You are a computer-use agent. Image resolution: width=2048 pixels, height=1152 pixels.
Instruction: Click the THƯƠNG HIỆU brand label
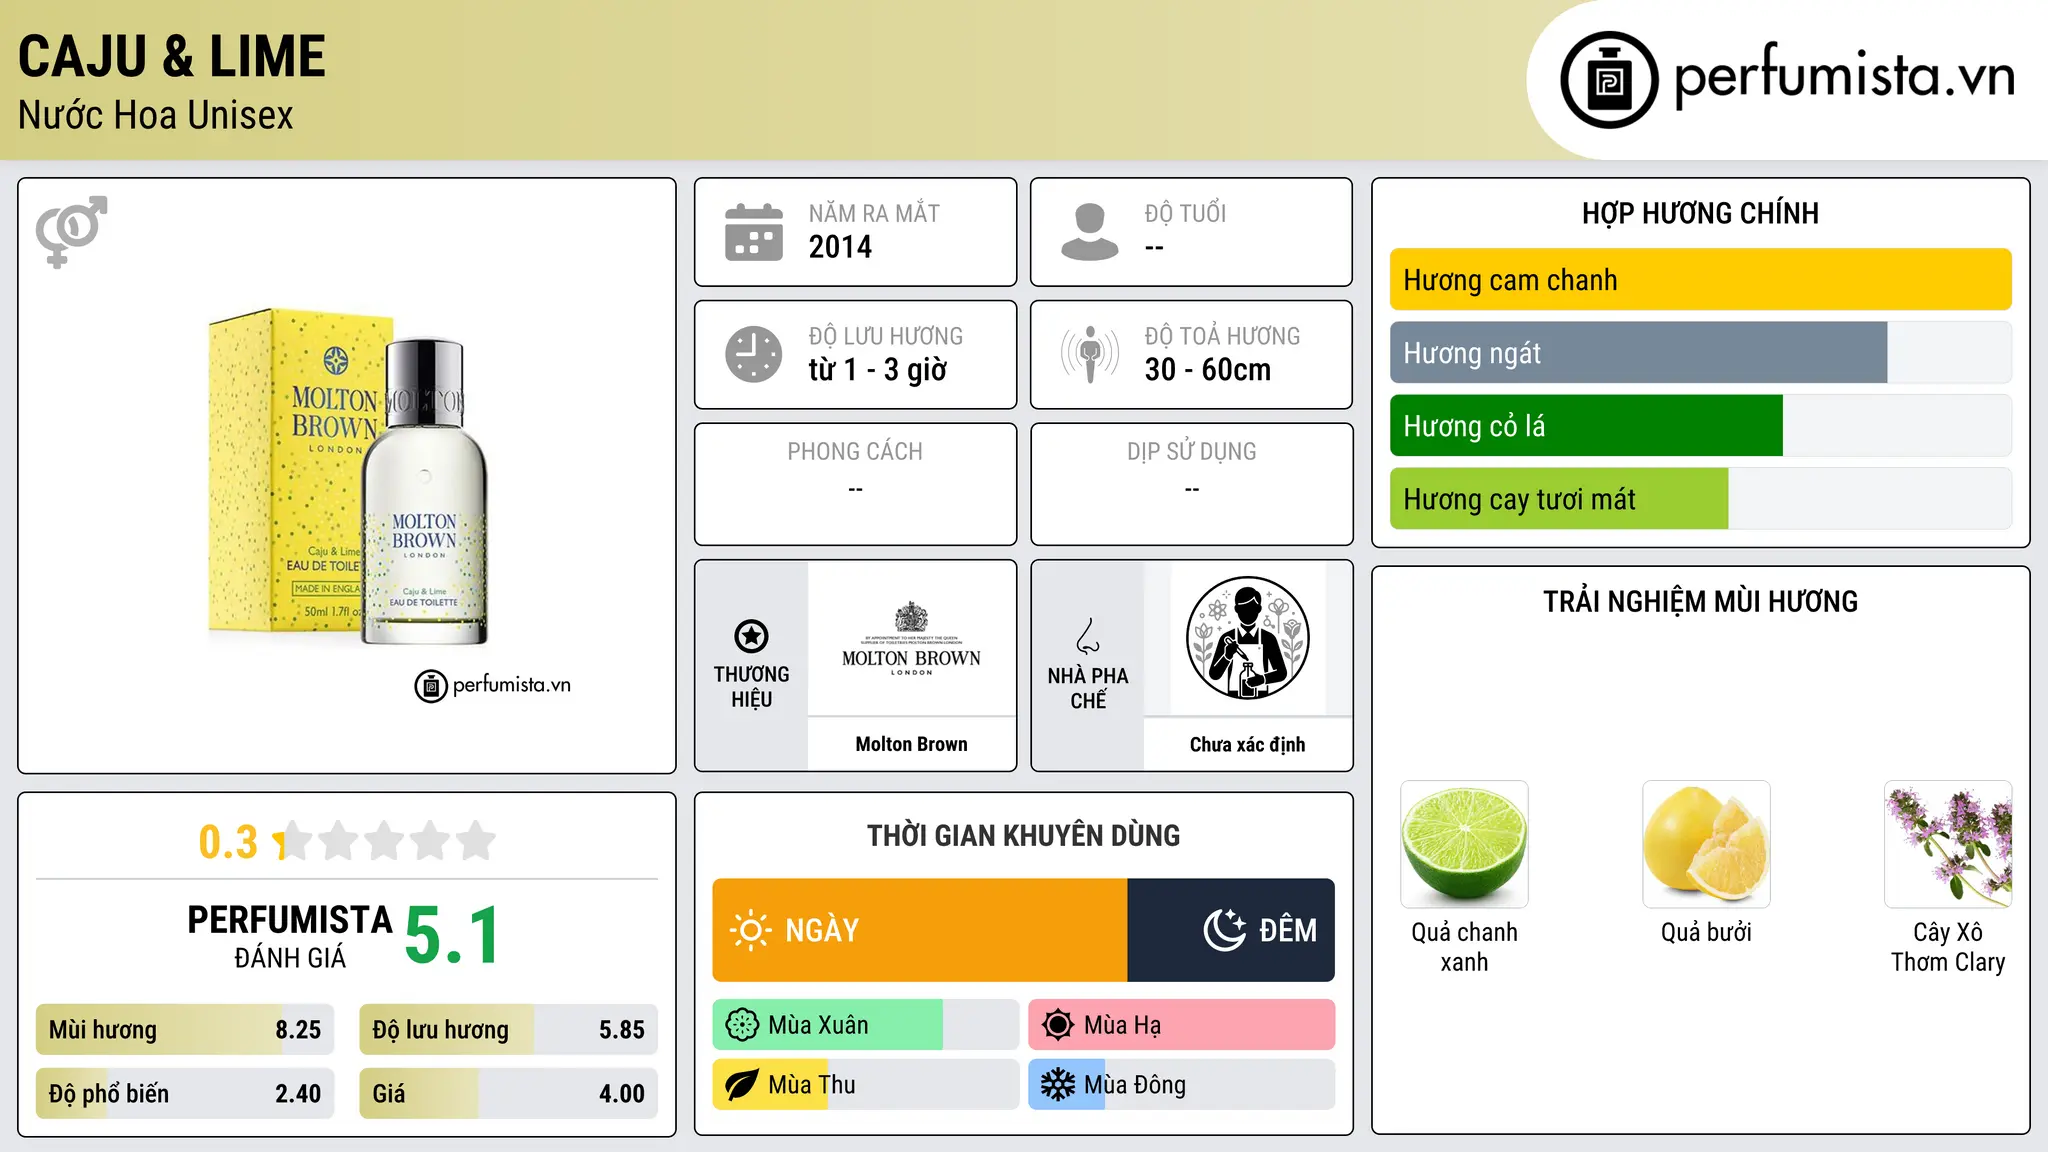pos(751,687)
